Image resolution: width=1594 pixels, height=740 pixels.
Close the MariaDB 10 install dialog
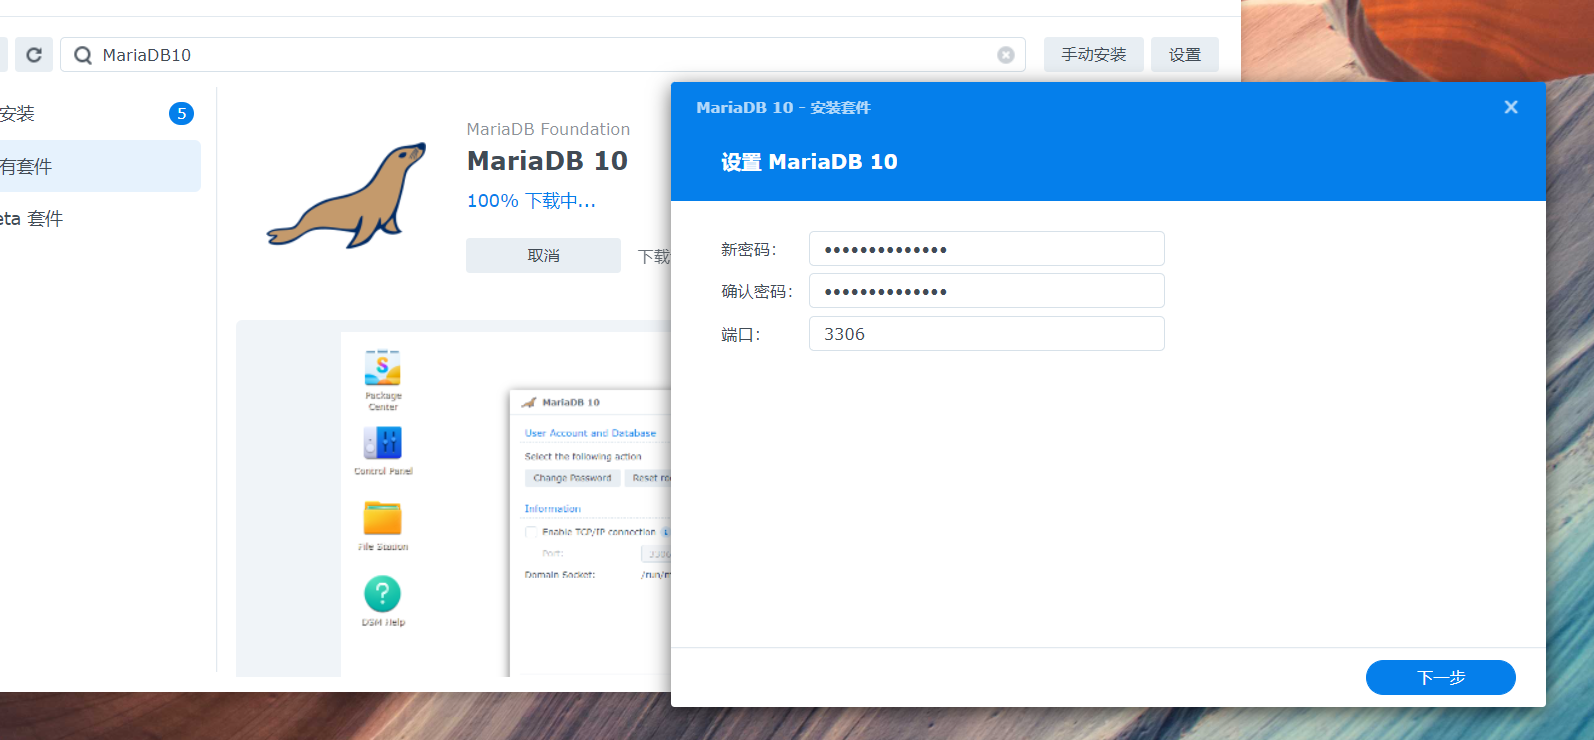[1511, 107]
